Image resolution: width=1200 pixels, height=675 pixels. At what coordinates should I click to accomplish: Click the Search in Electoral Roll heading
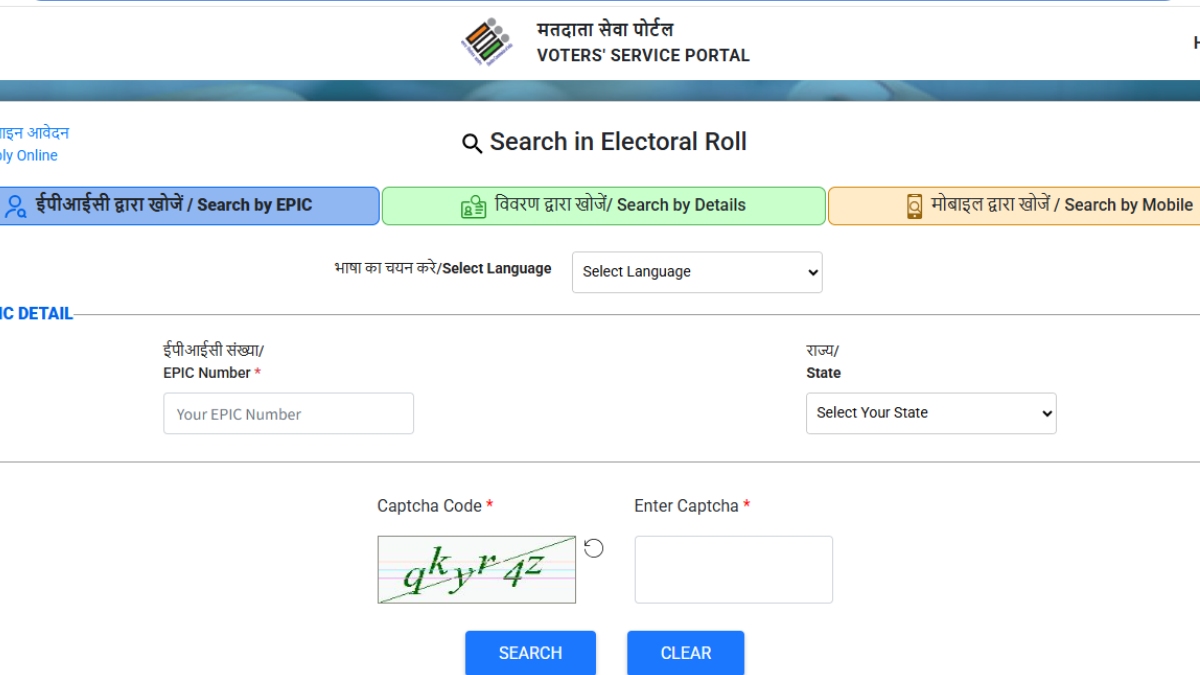coord(618,142)
